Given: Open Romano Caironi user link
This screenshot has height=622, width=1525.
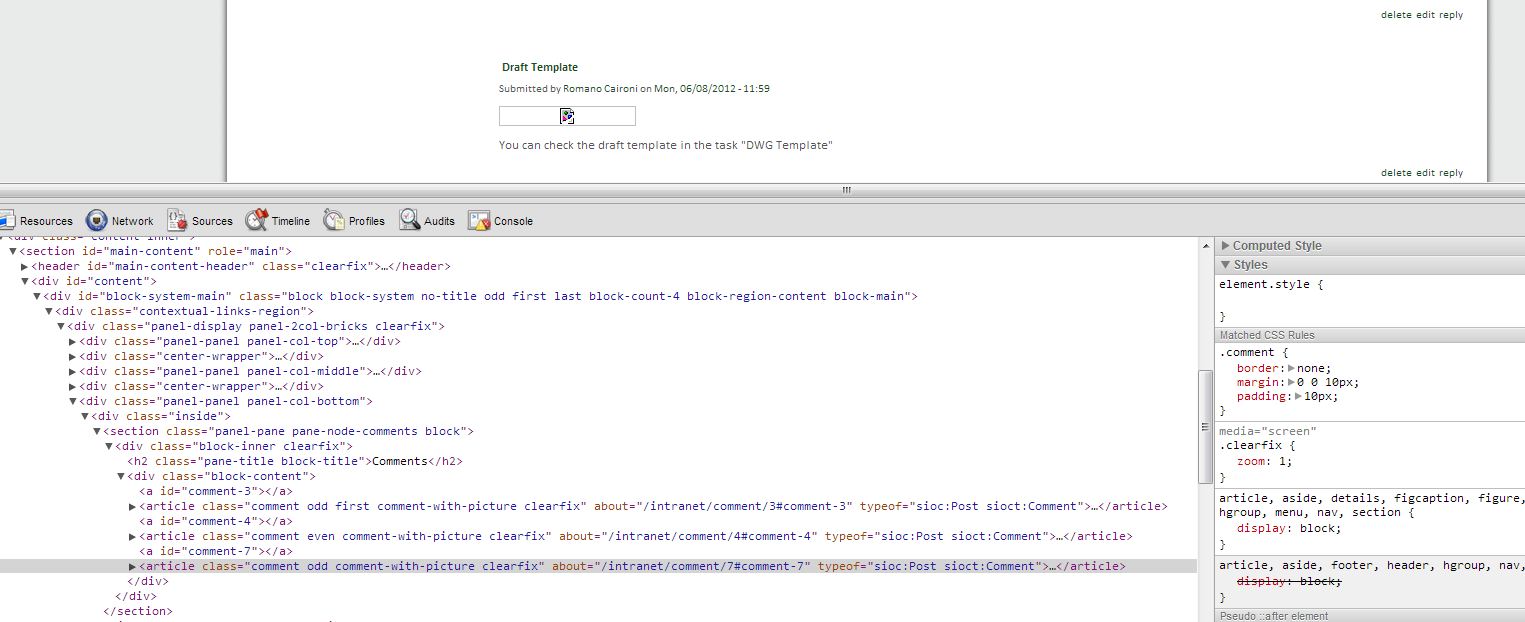Looking at the screenshot, I should coord(601,88).
